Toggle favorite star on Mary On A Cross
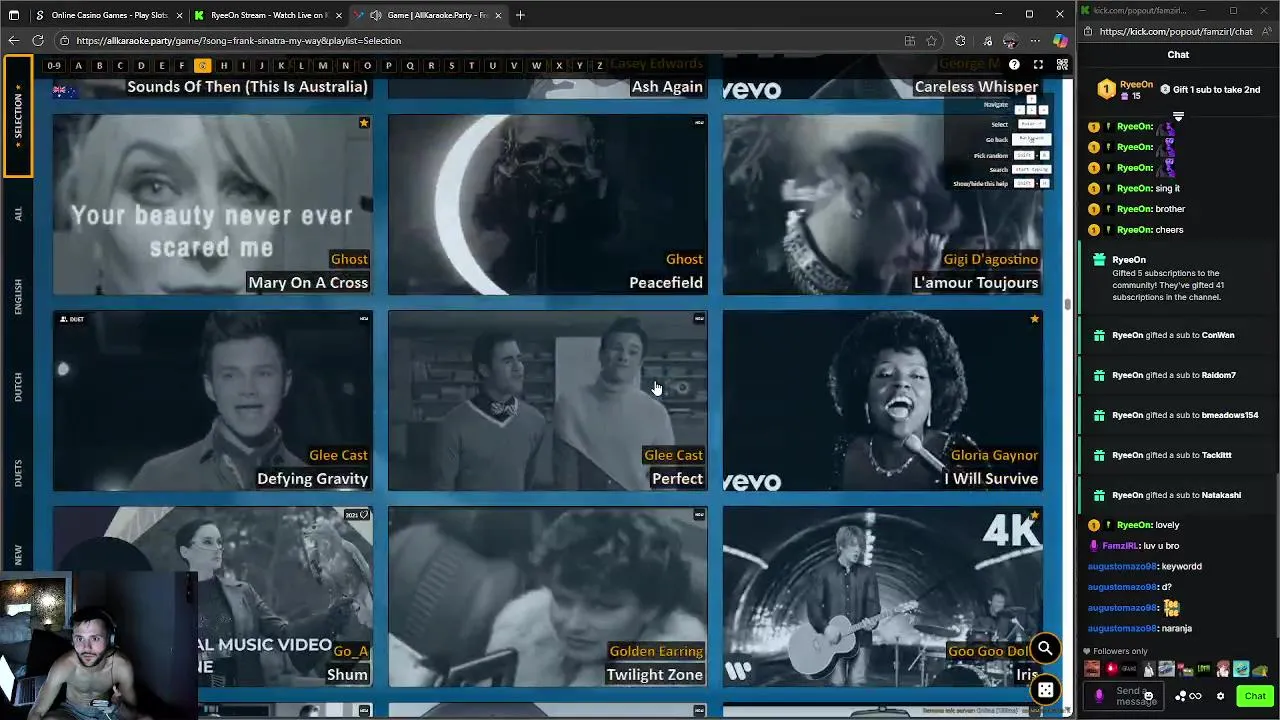This screenshot has width=1280, height=720. (364, 123)
